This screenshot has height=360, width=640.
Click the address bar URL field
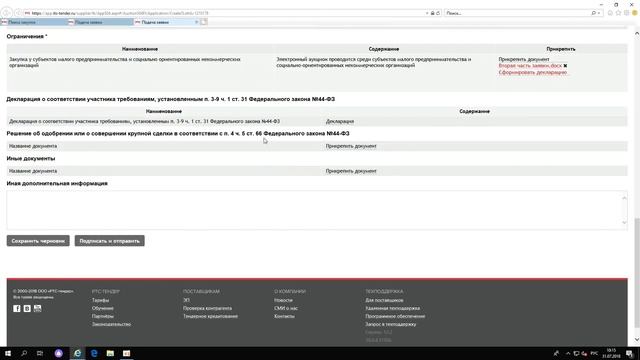(224, 13)
